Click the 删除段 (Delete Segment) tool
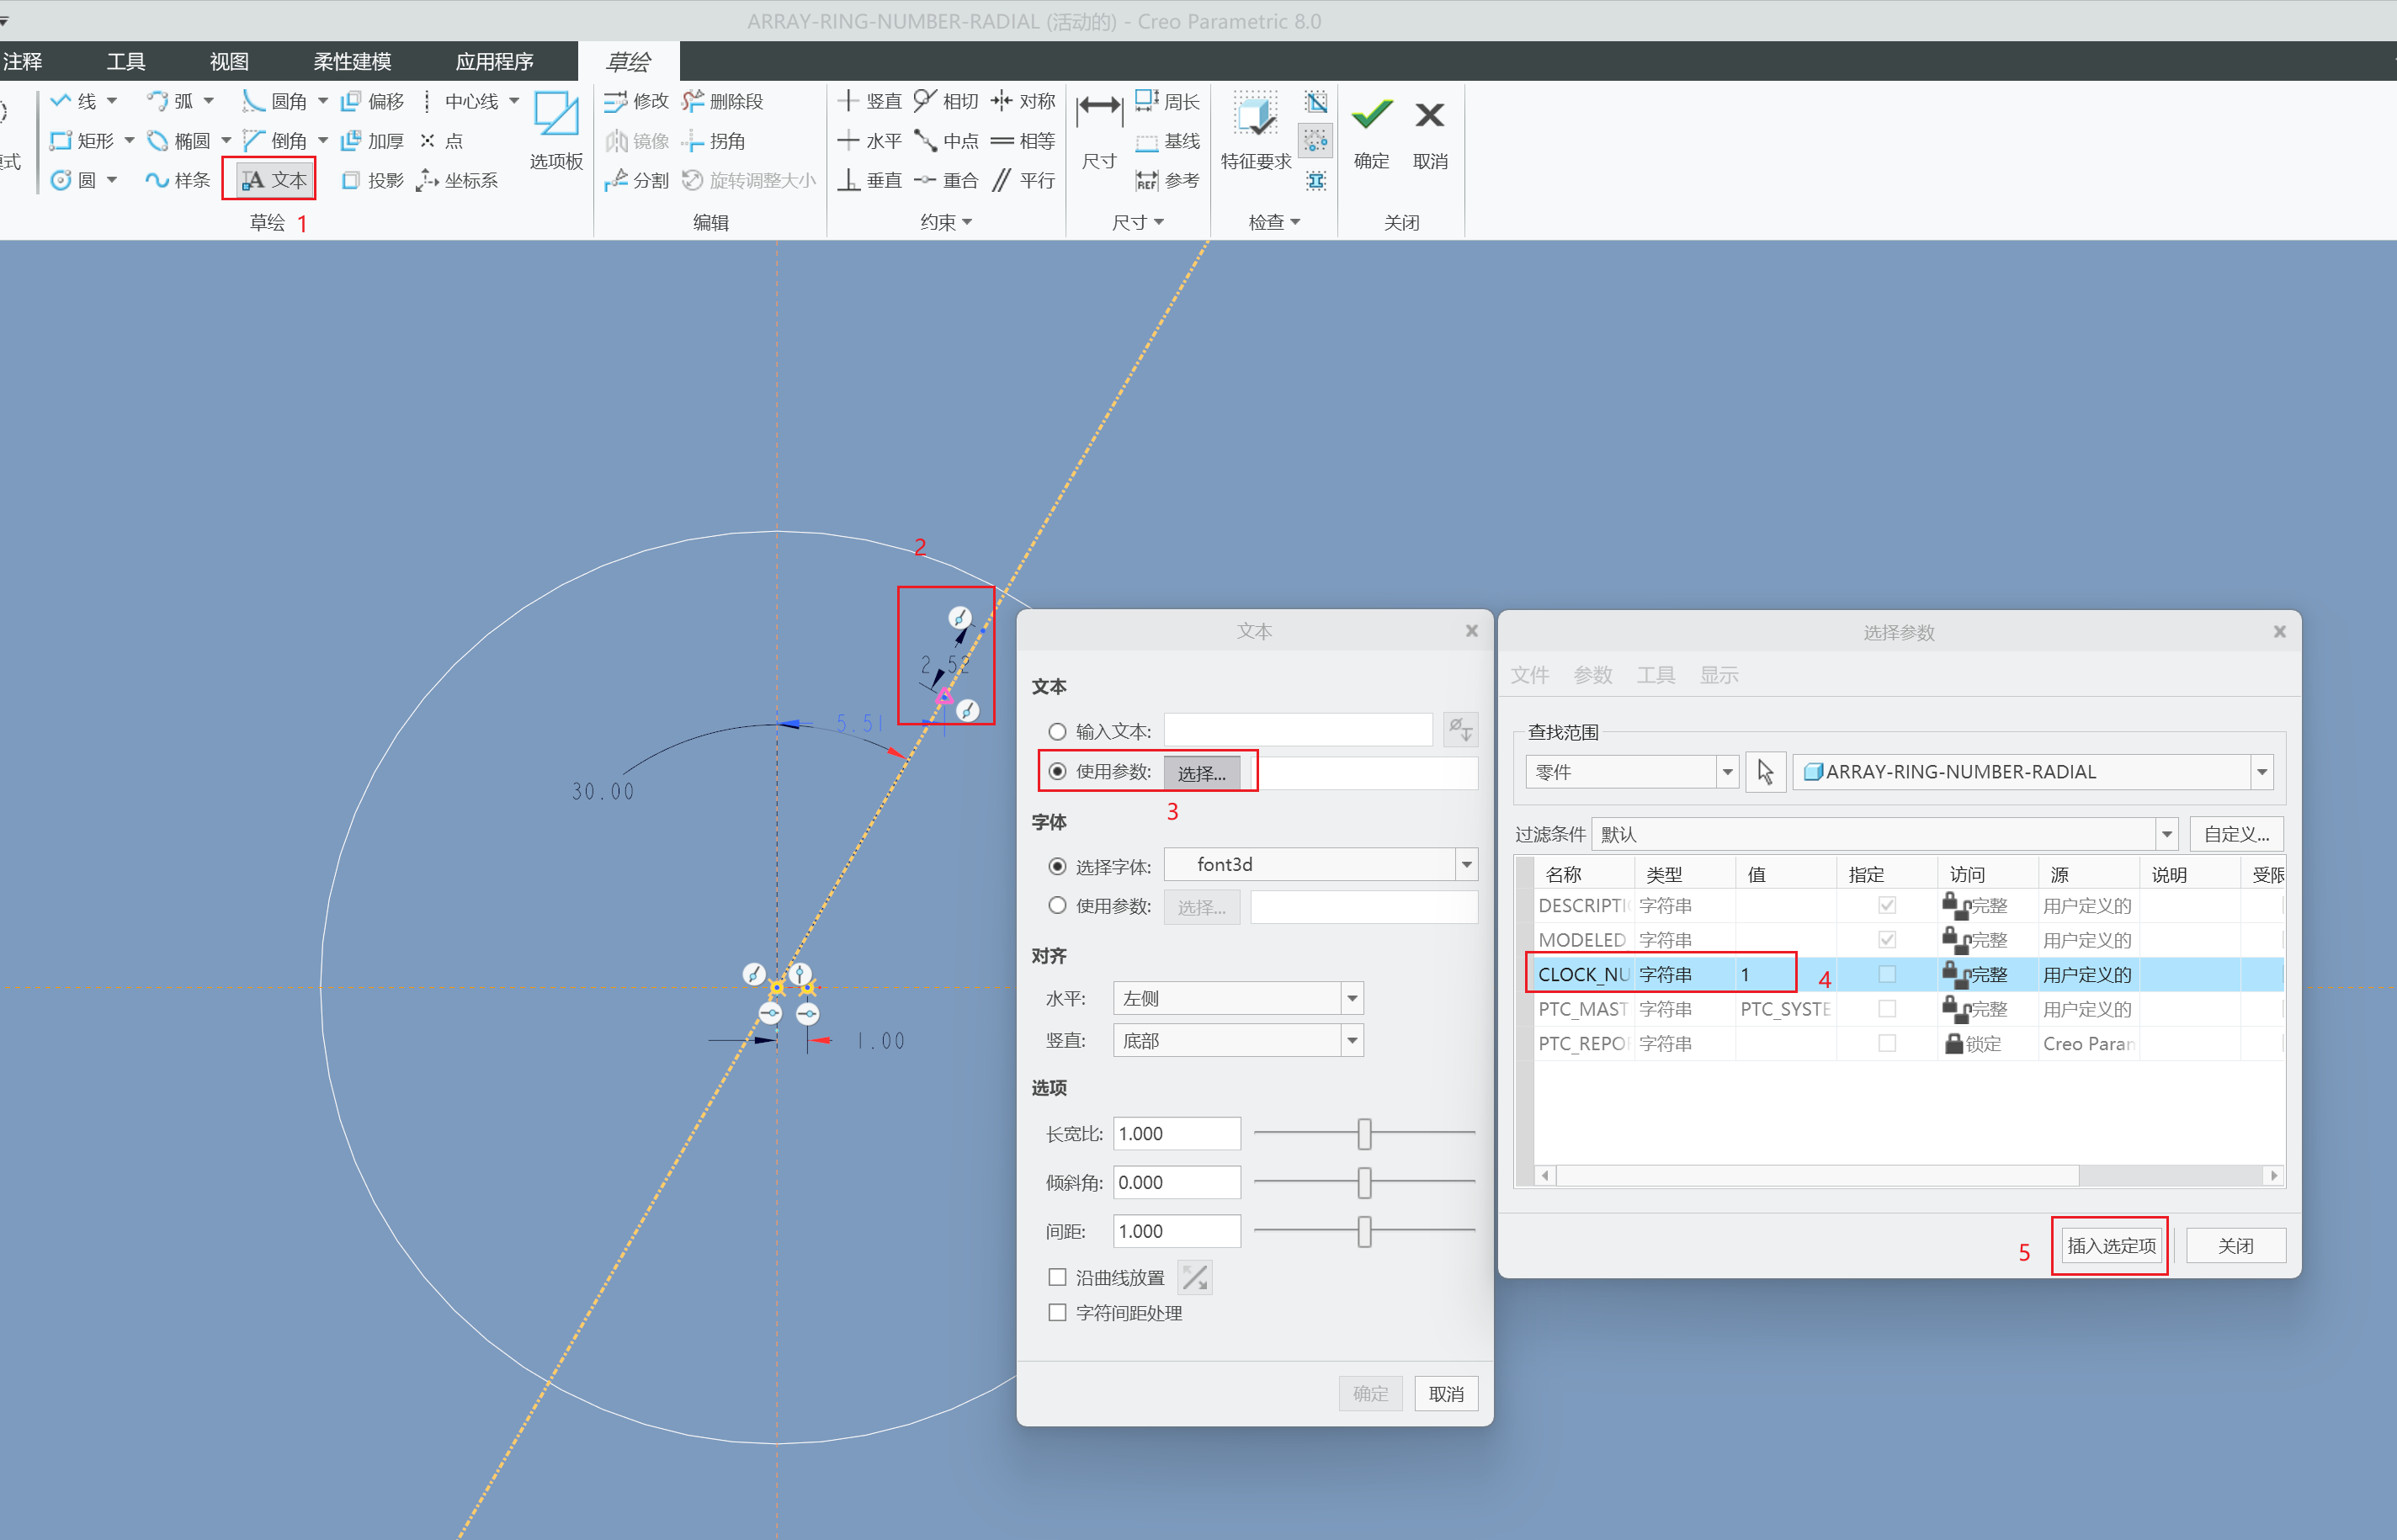 722,101
